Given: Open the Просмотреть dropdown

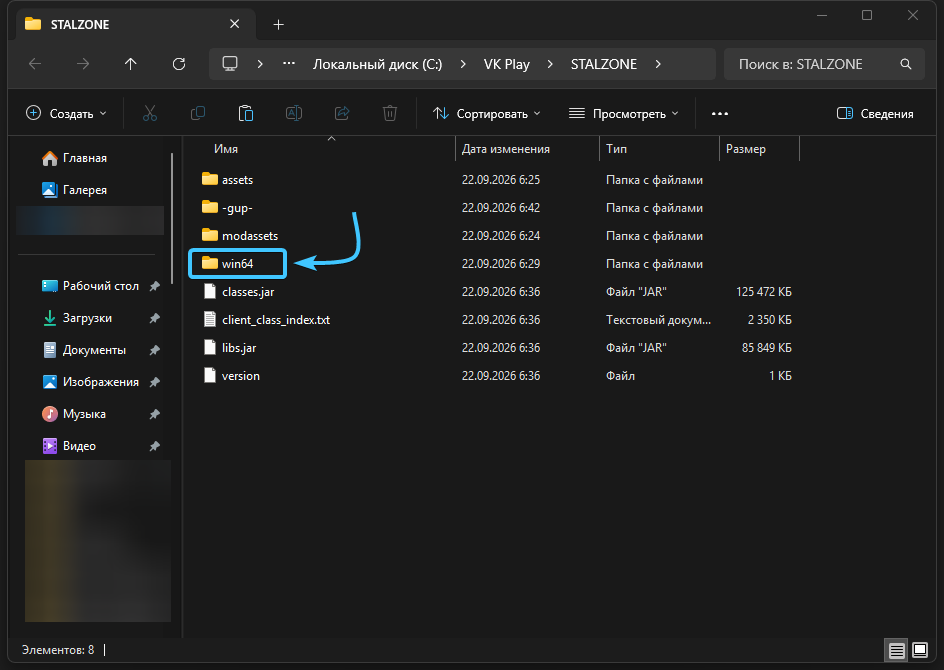Looking at the screenshot, I should pyautogui.click(x=624, y=113).
